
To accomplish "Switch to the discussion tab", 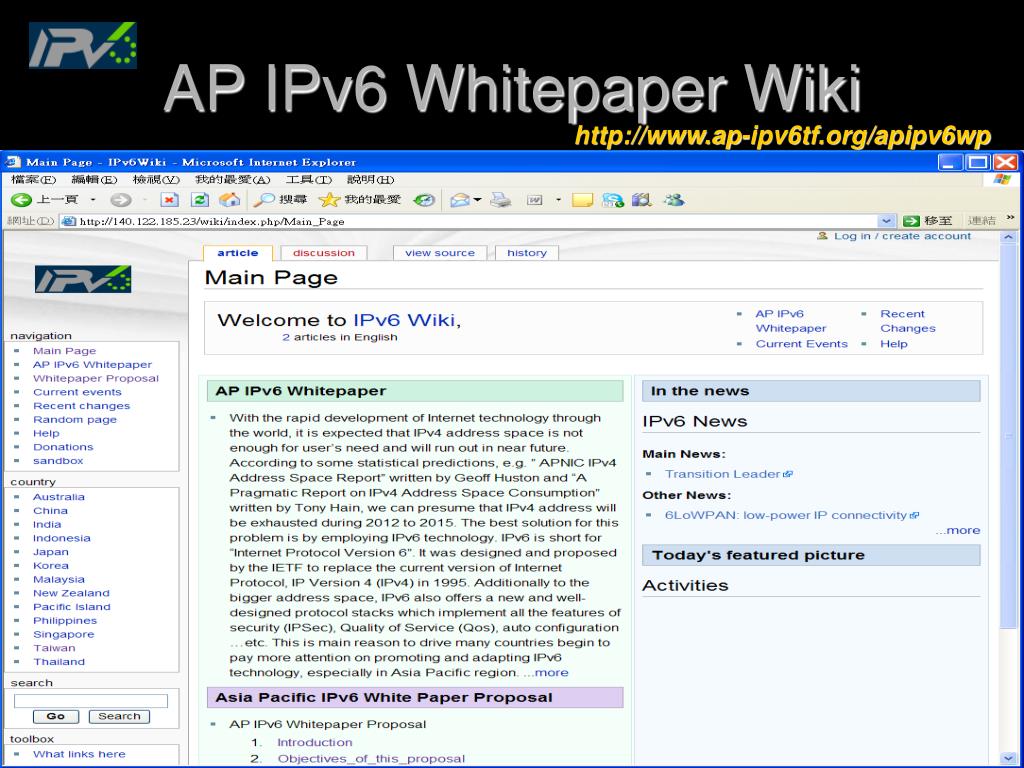I will [x=324, y=253].
